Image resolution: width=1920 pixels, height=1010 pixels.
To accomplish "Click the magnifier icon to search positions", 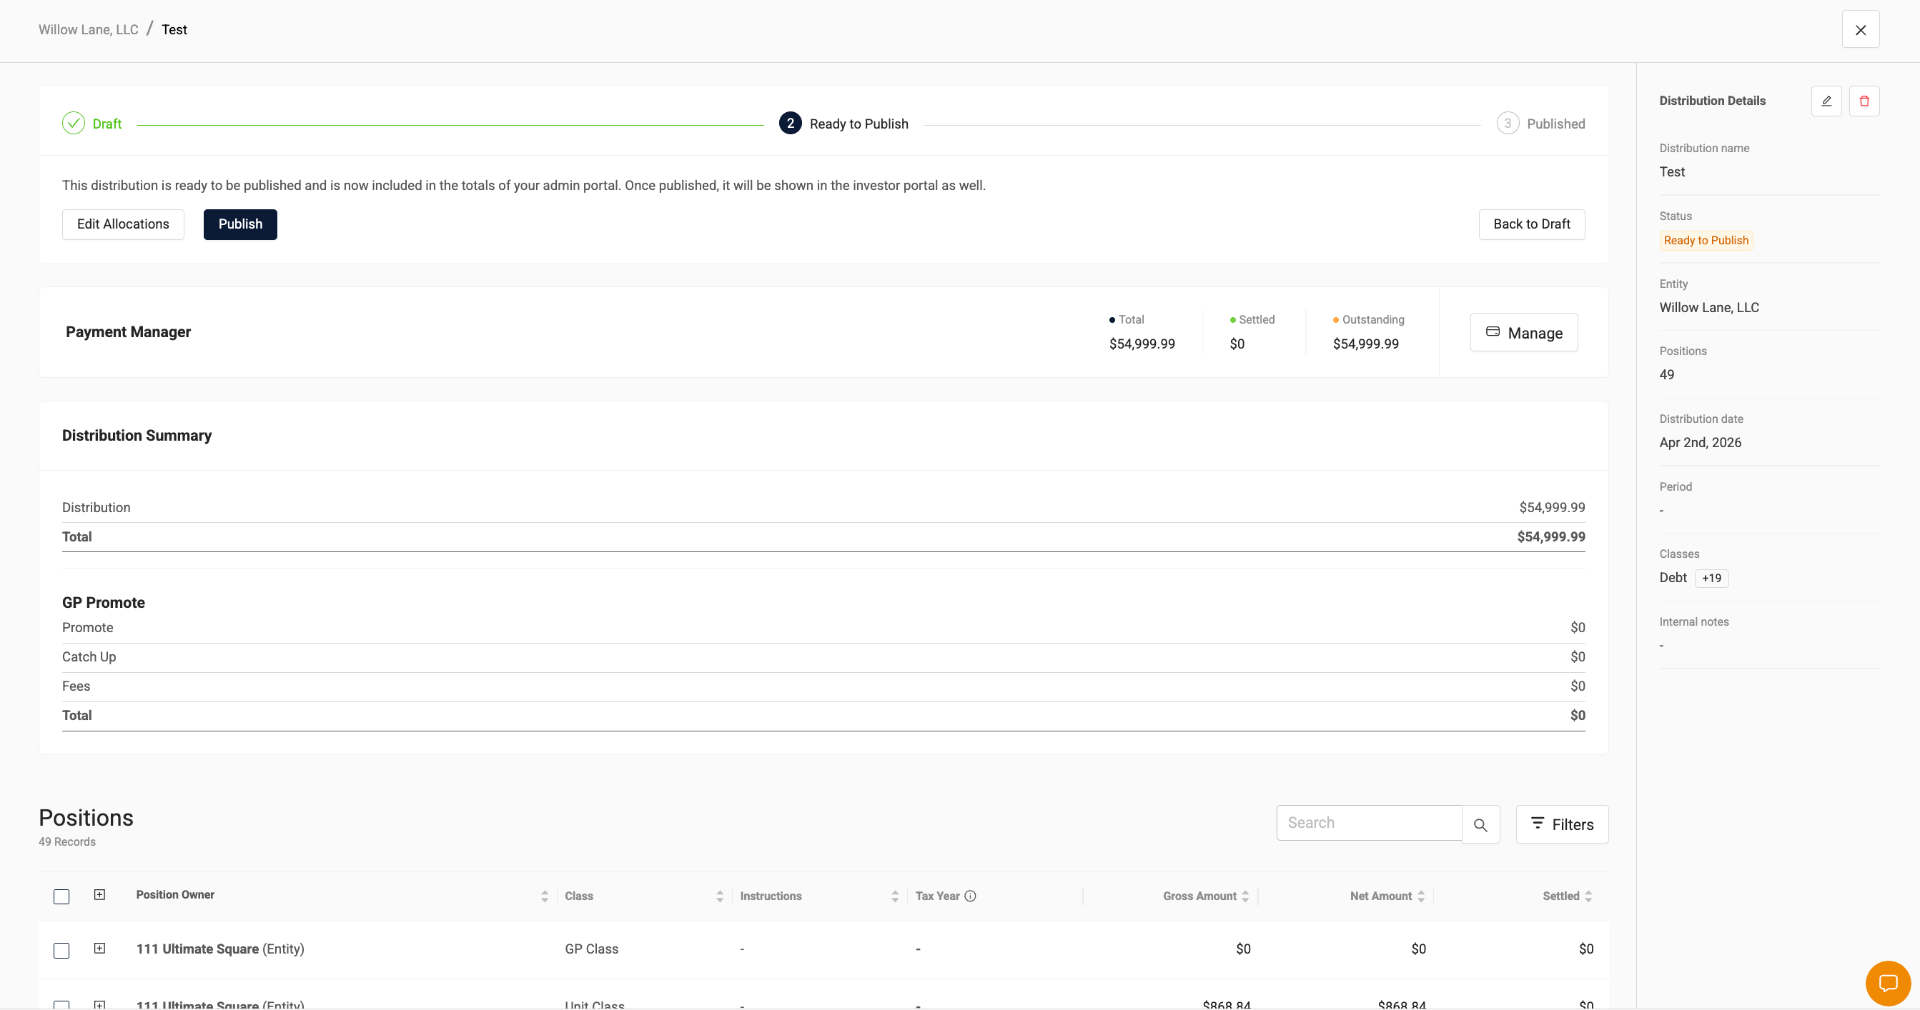I will [1481, 825].
